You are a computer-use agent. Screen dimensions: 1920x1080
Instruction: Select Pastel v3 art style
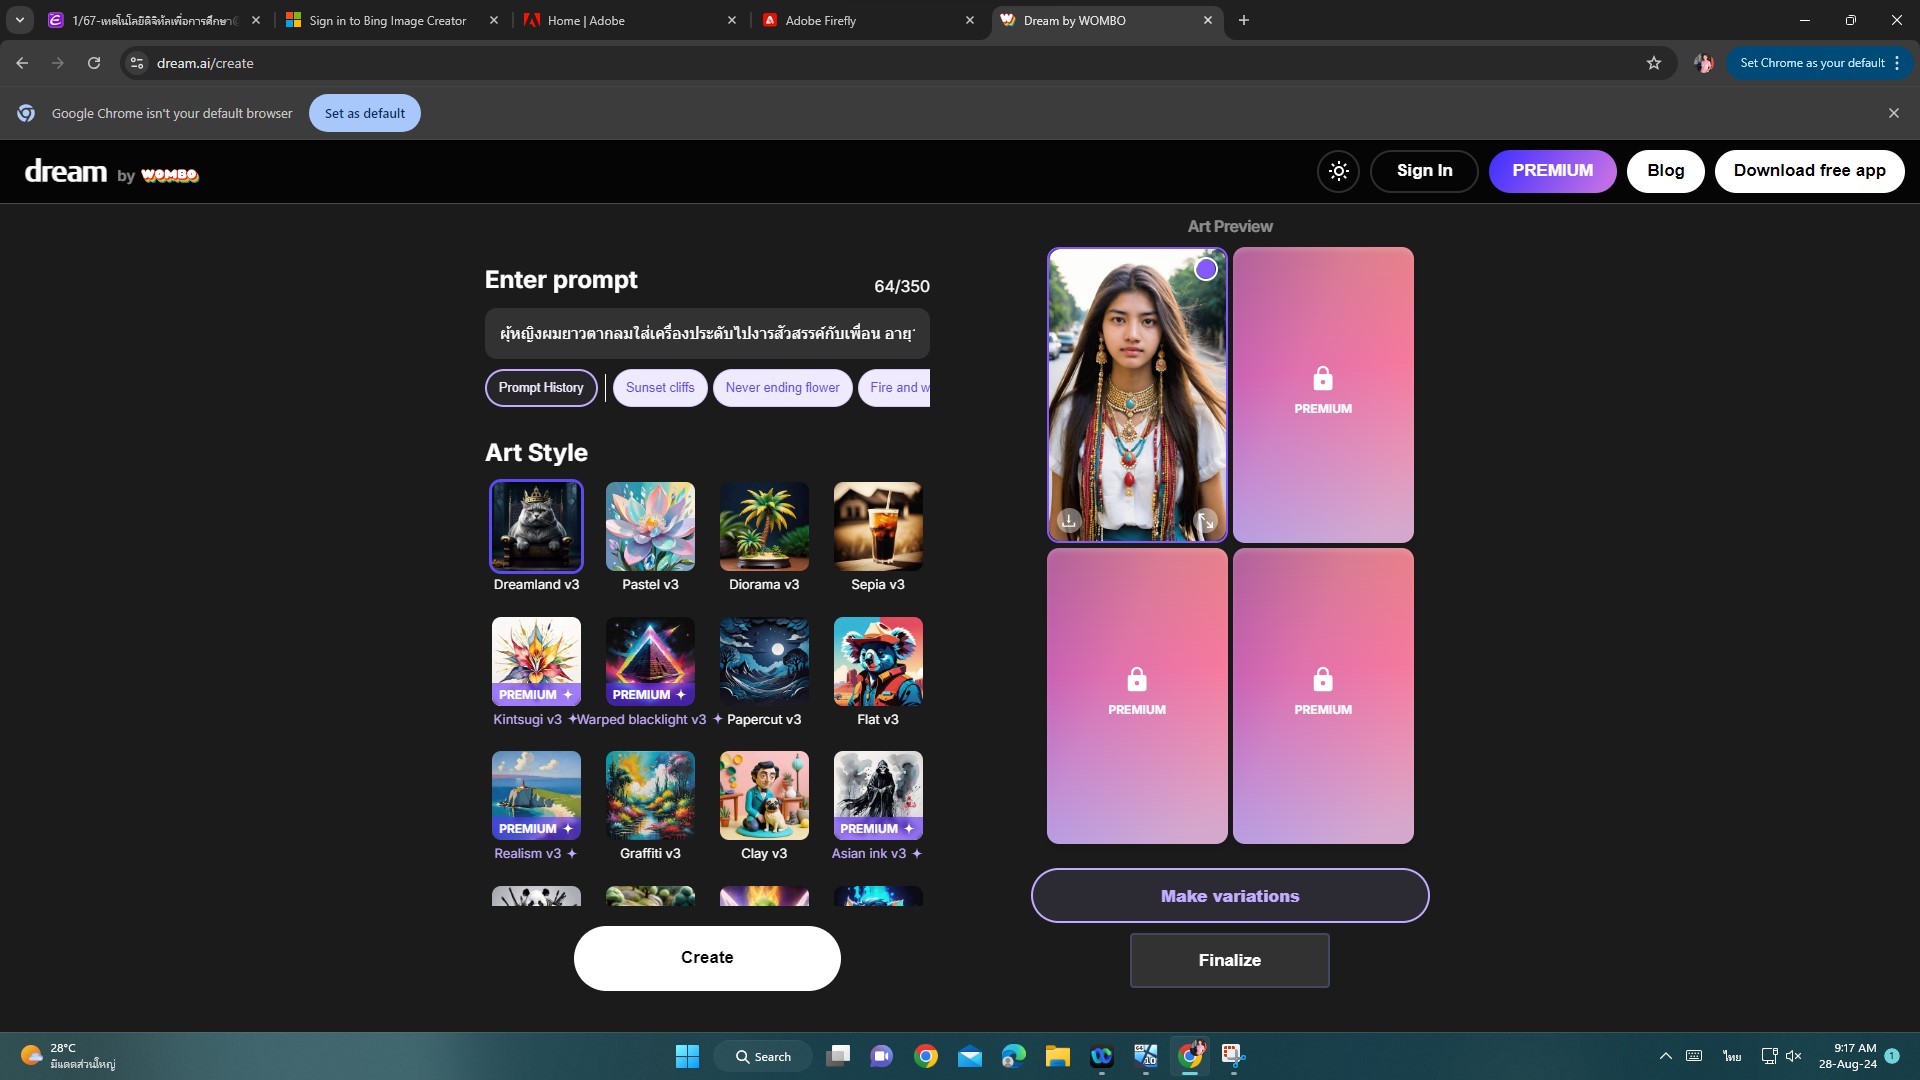pyautogui.click(x=650, y=527)
